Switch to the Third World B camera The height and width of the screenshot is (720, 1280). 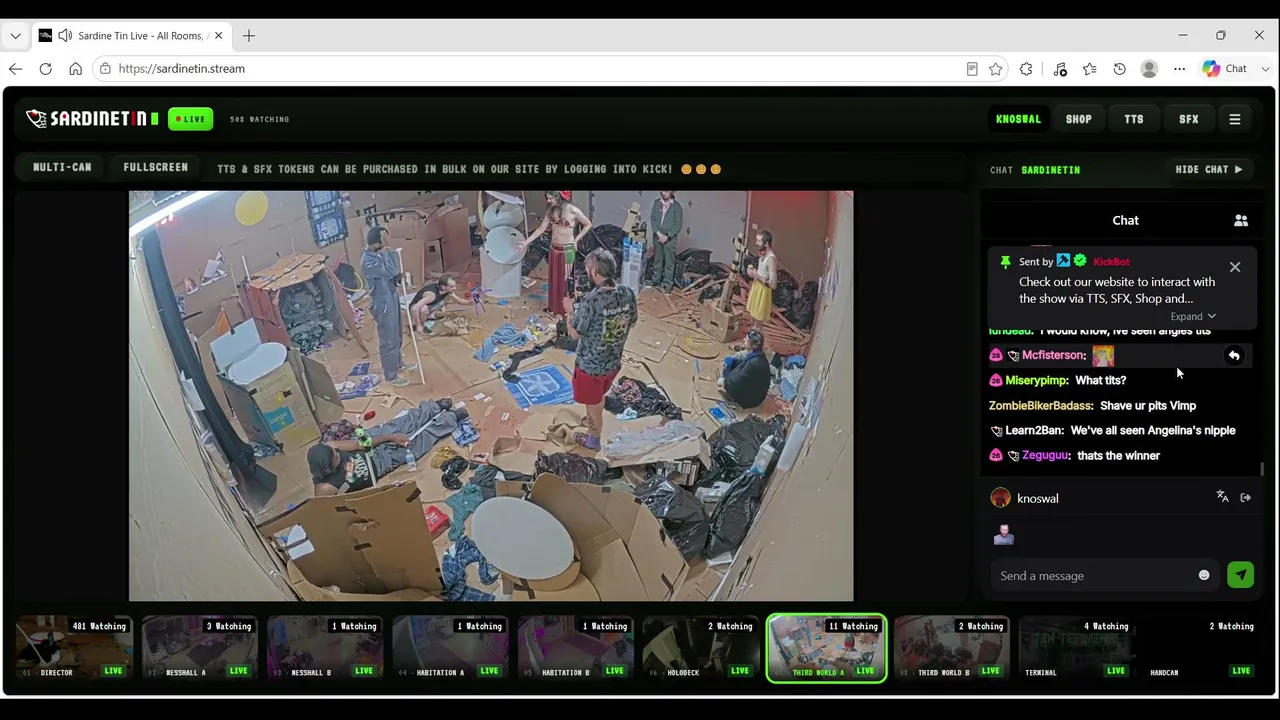951,648
